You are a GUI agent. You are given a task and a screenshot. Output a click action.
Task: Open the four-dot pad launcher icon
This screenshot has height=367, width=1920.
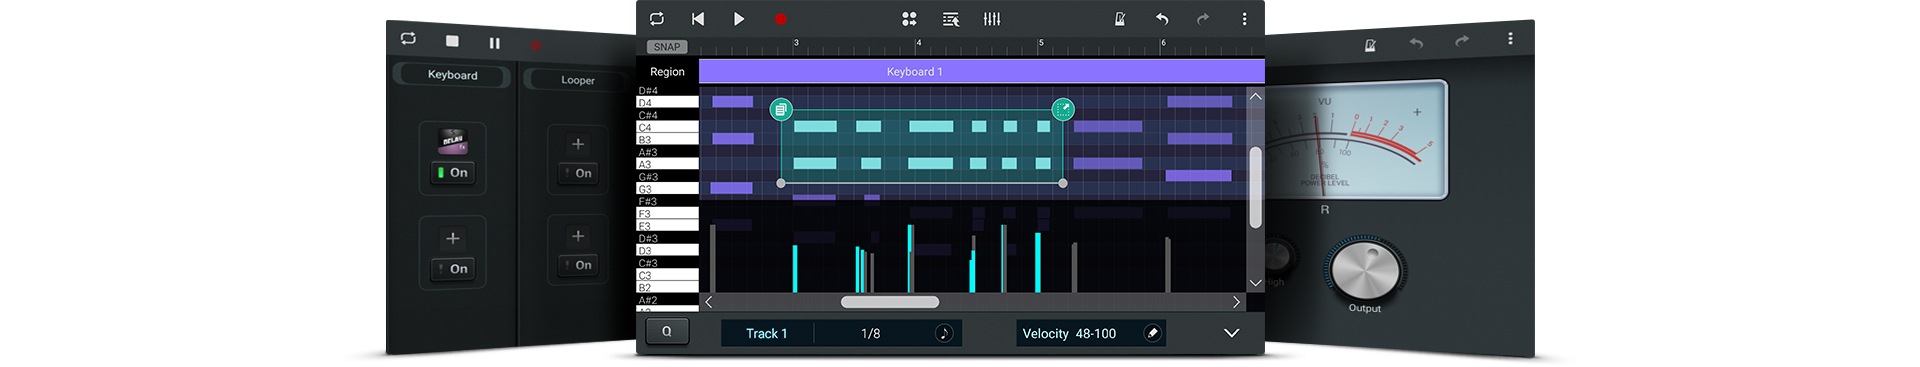click(x=909, y=19)
